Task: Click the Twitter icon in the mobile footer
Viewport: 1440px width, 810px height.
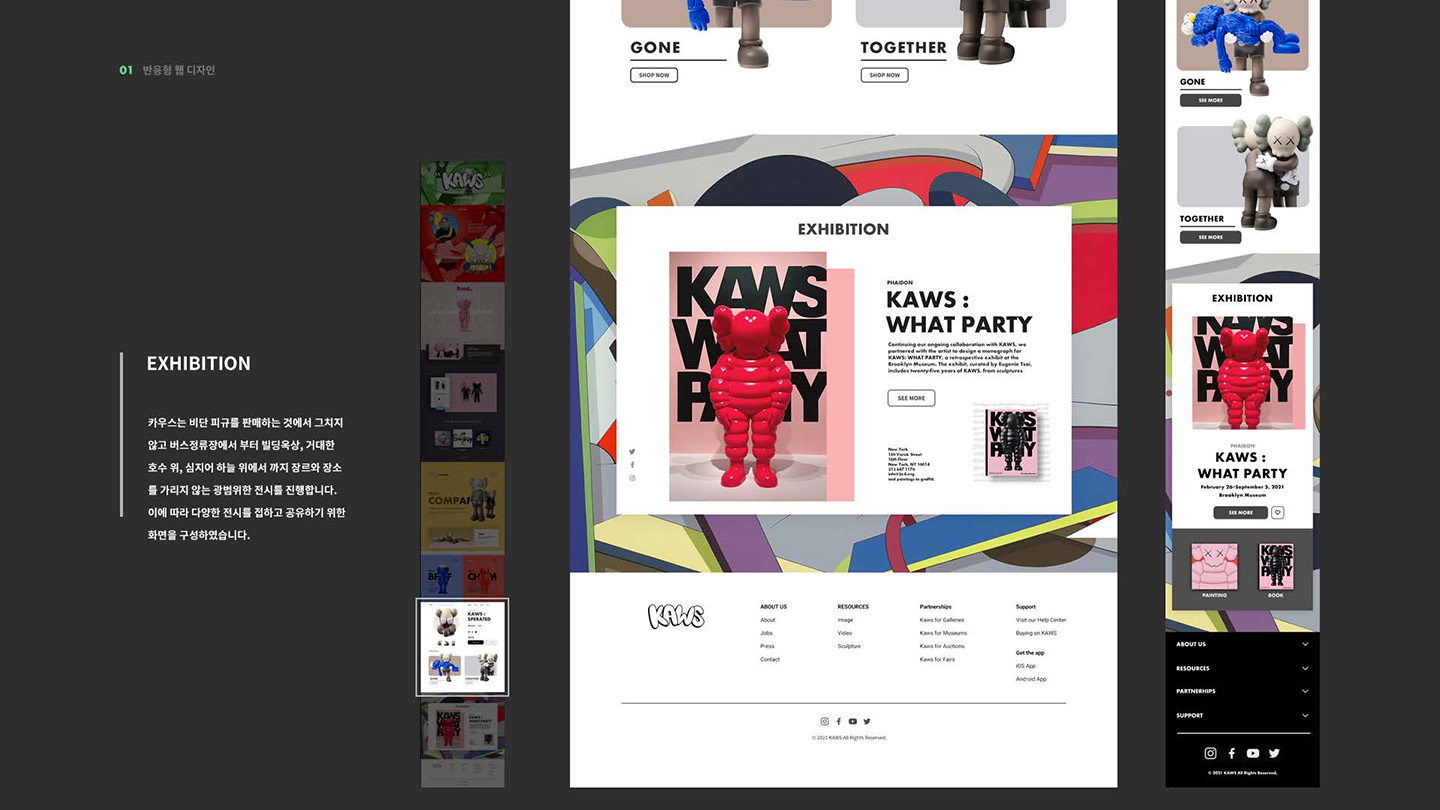Action: [1274, 753]
